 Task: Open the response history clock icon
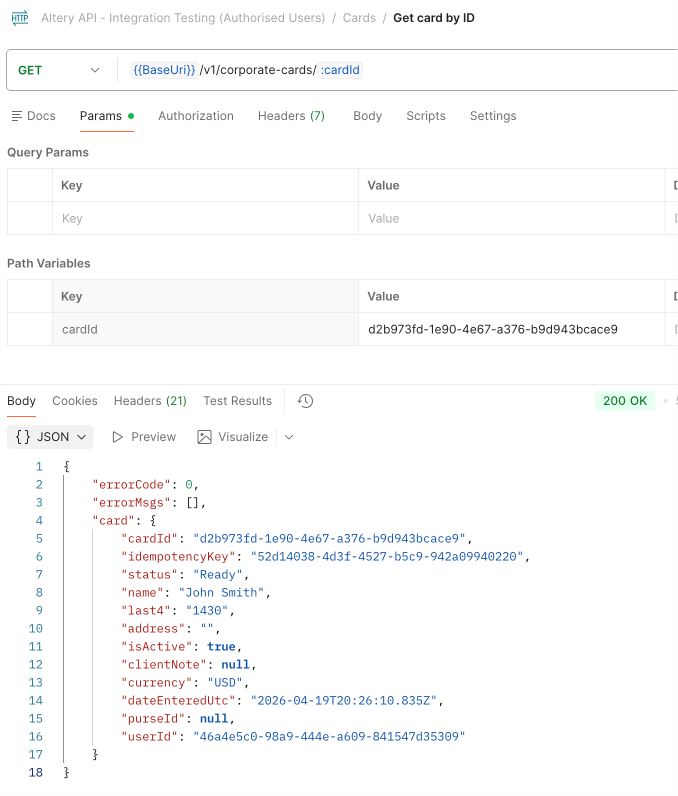(x=305, y=401)
